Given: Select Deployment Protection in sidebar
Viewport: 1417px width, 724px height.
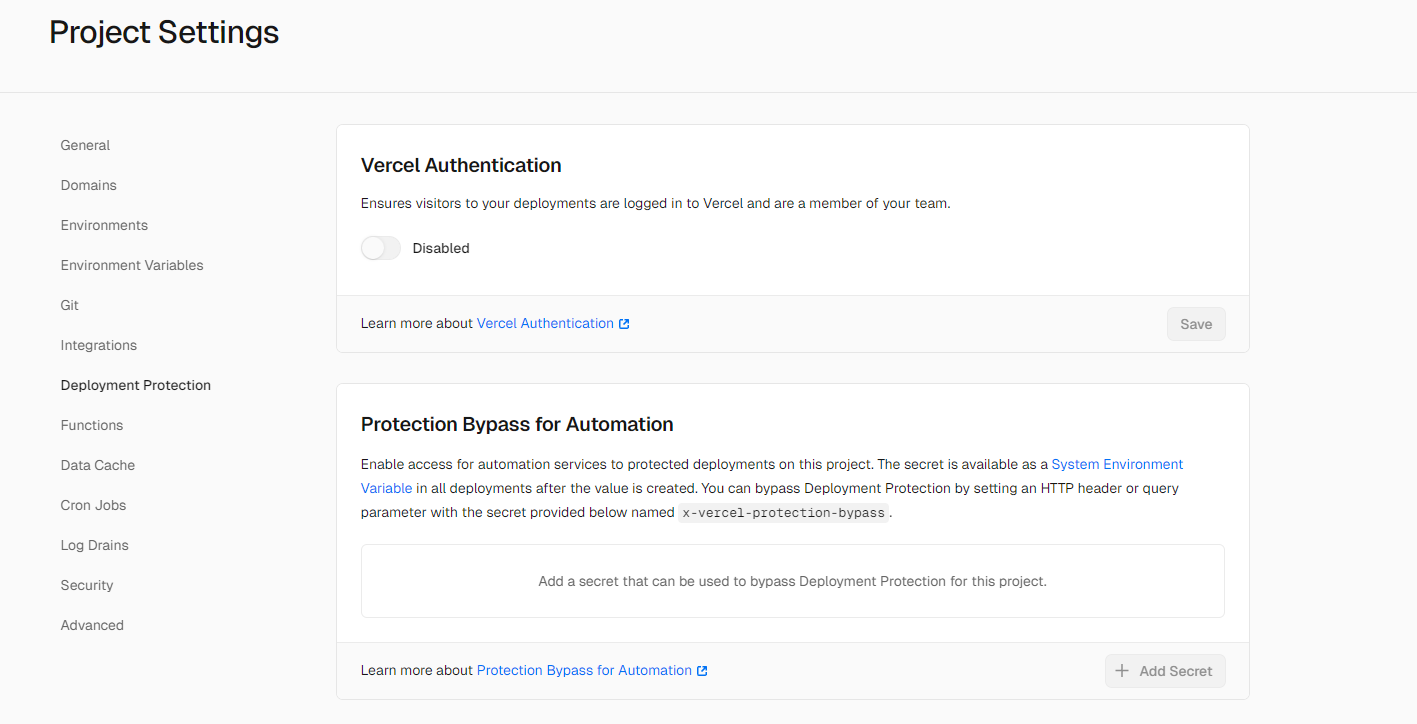Looking at the screenshot, I should click(136, 385).
